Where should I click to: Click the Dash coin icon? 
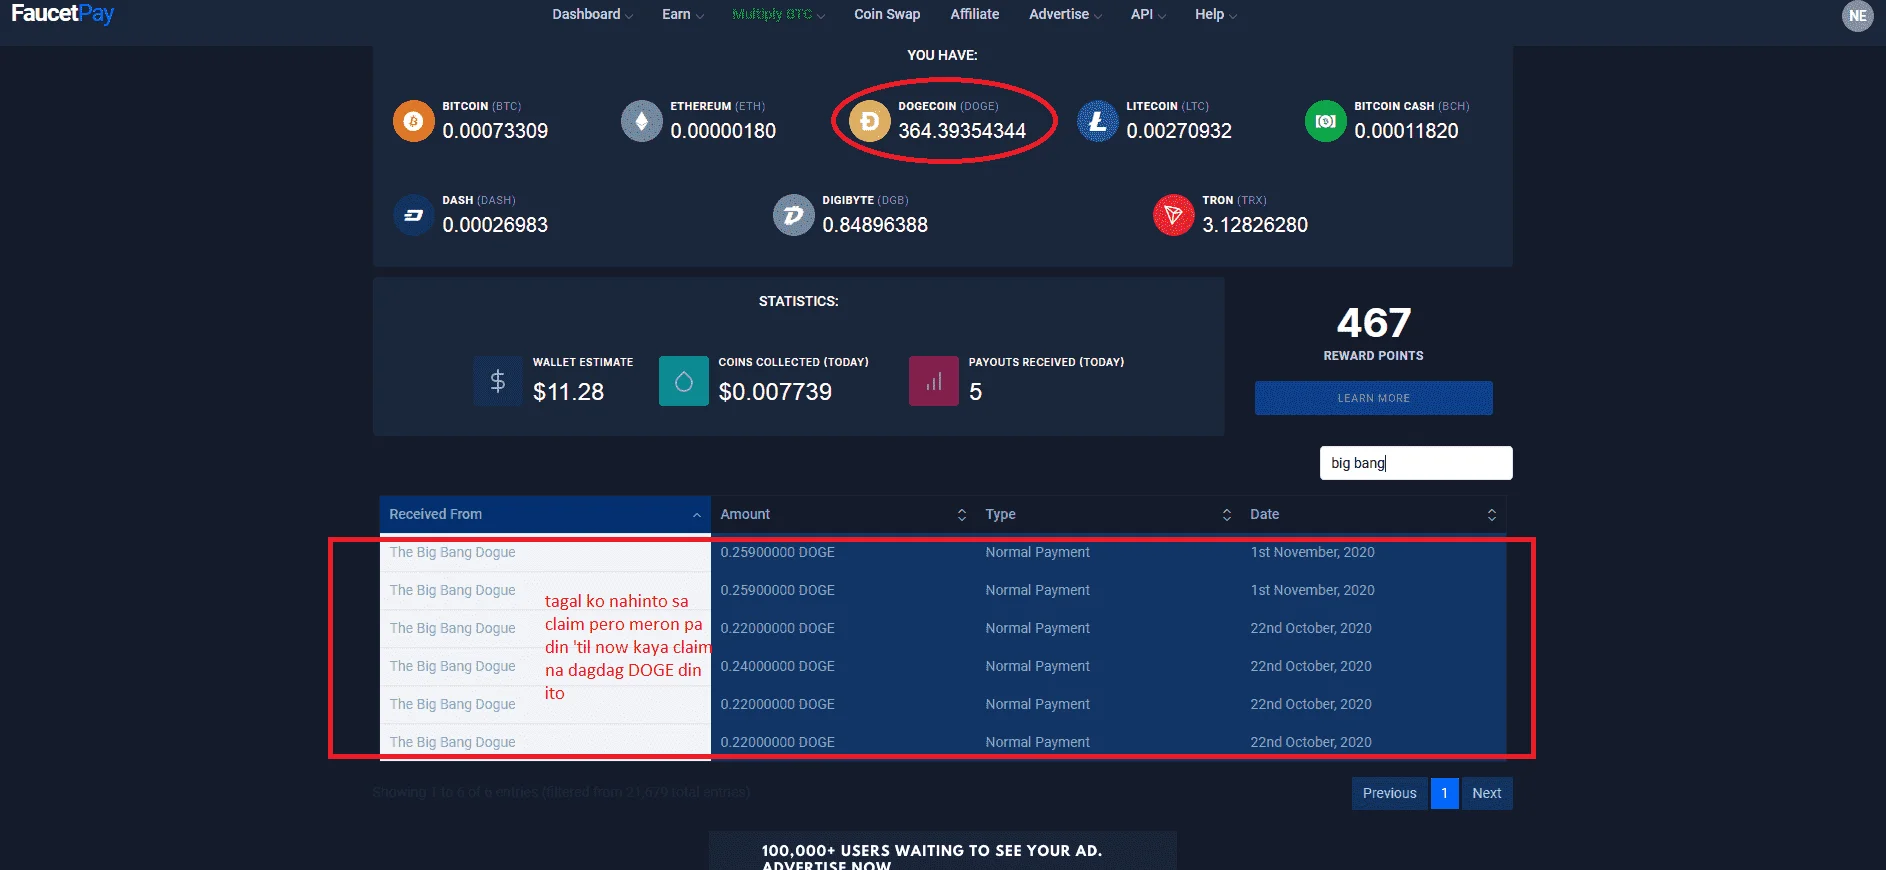(413, 215)
